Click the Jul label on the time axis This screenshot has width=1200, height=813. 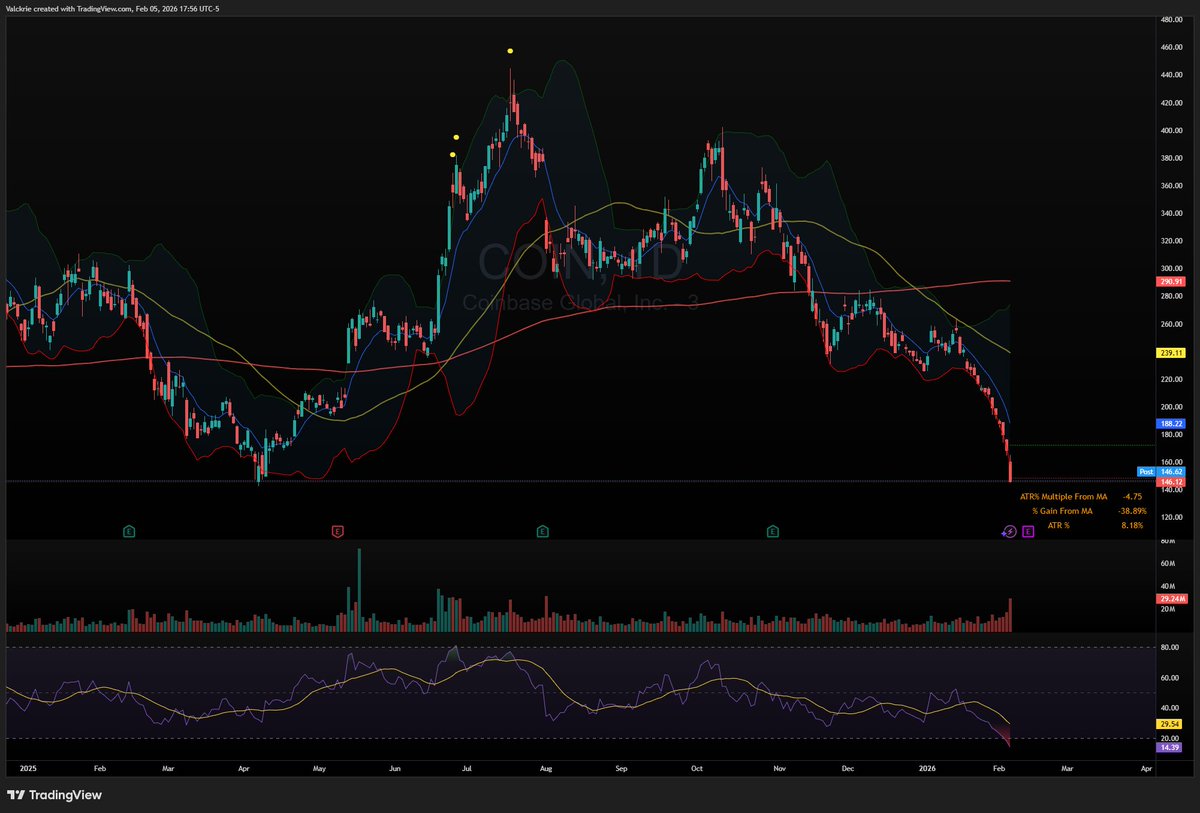[466, 769]
